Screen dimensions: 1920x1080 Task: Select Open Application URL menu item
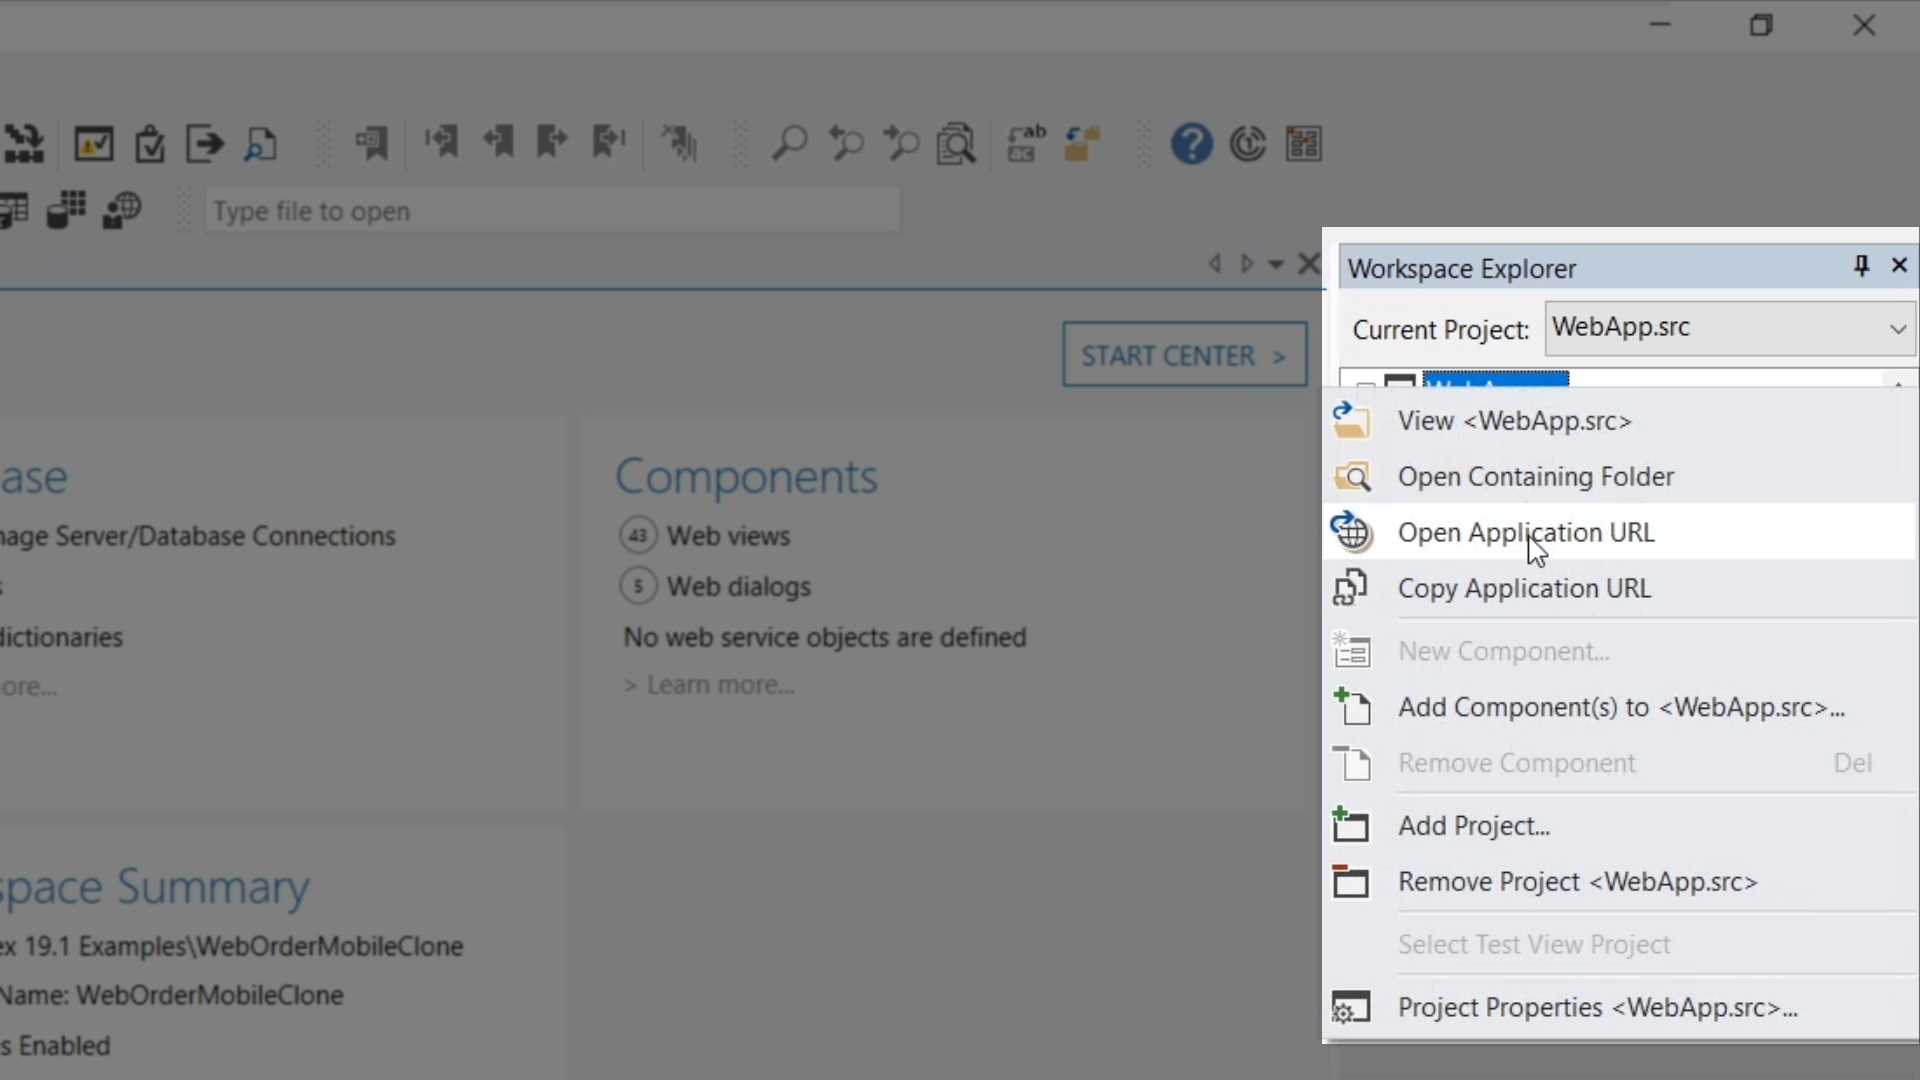coord(1526,532)
